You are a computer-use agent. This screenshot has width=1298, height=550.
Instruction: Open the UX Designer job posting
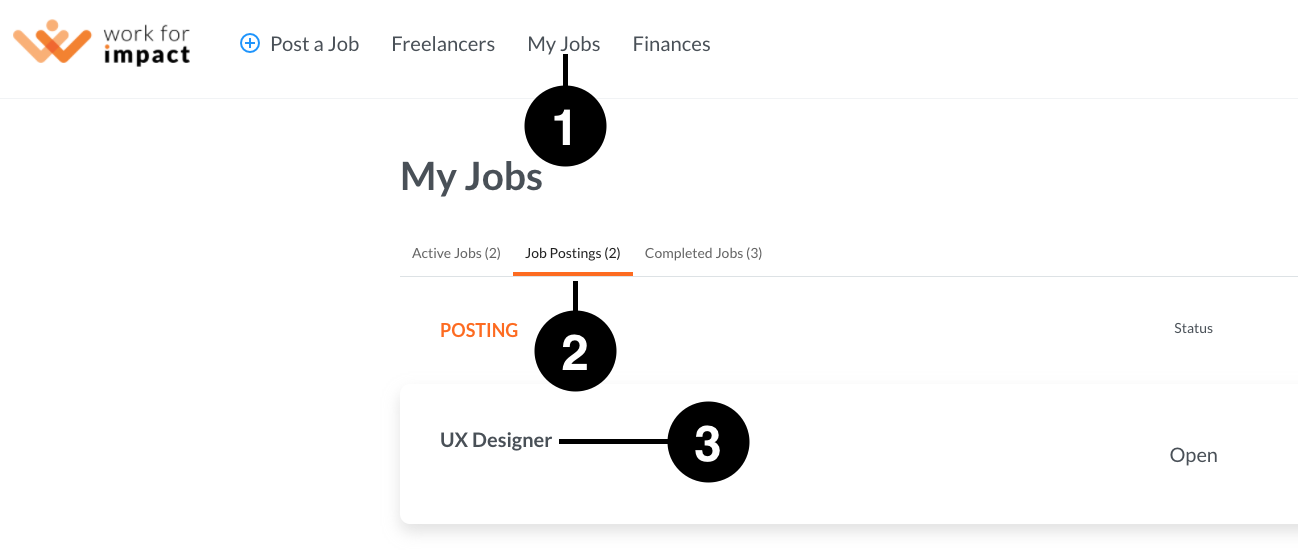(496, 440)
